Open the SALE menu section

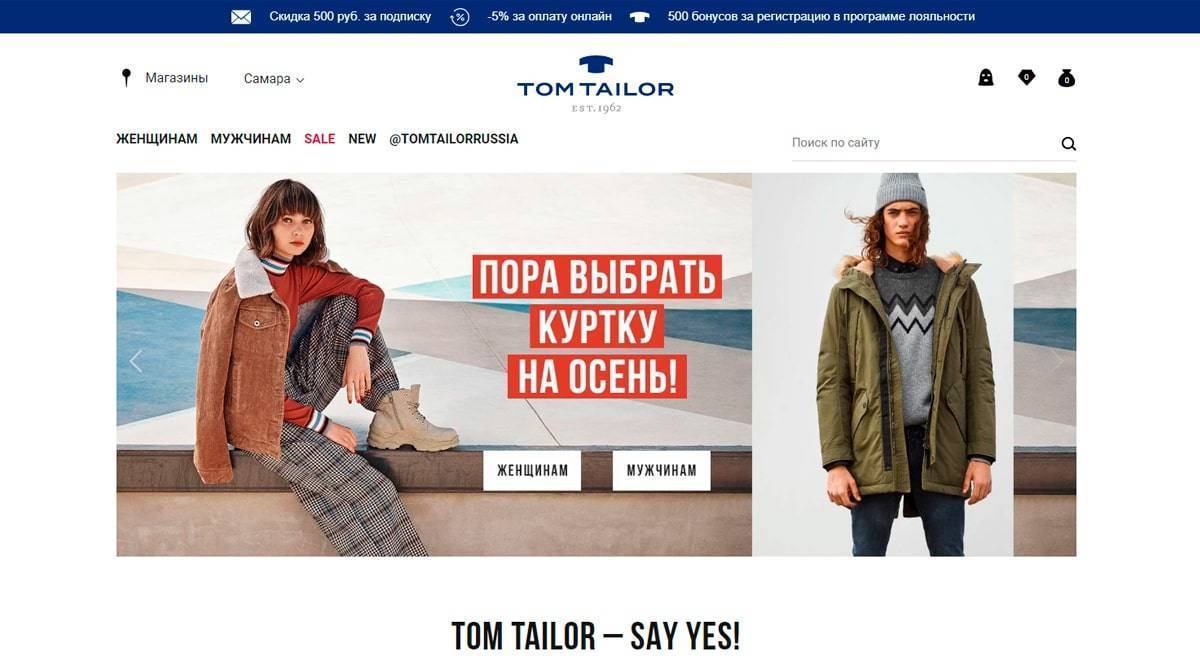point(320,139)
